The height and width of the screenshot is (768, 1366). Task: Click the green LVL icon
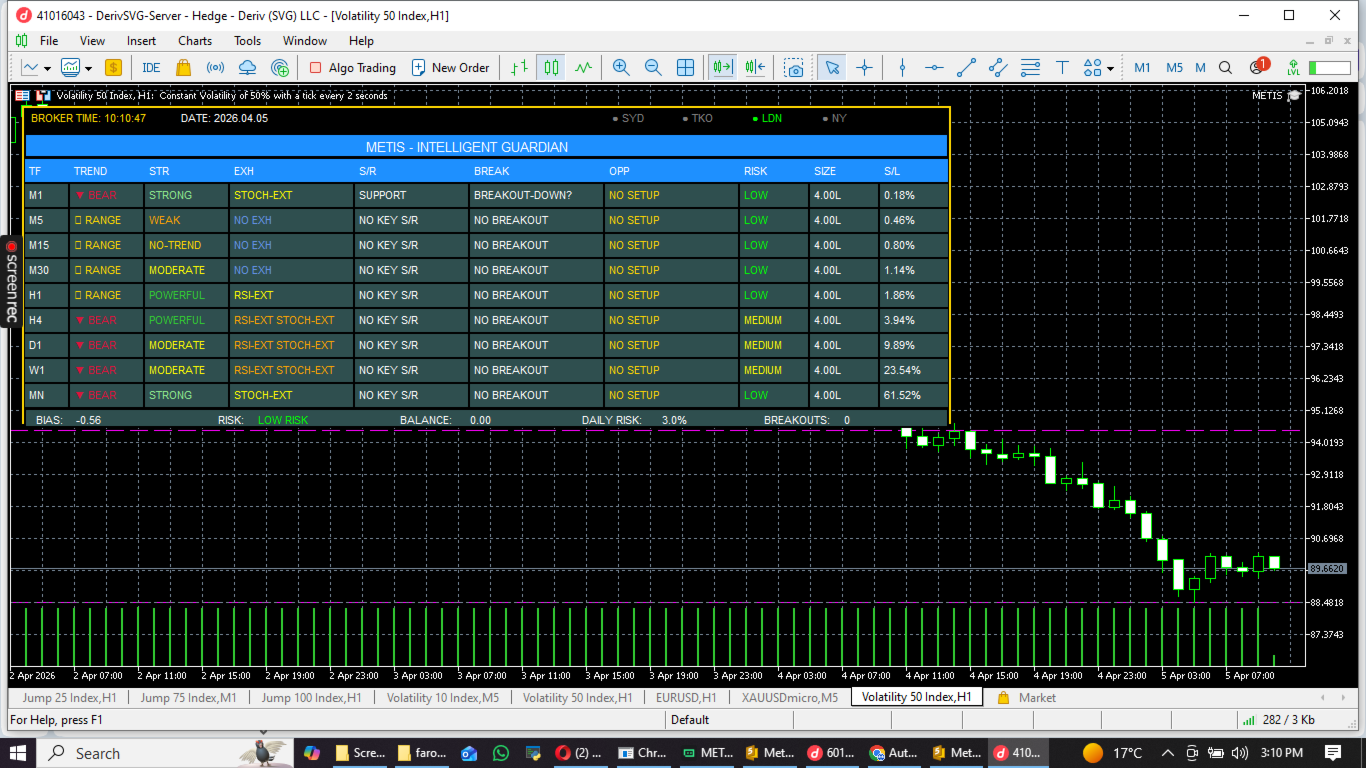click(x=1293, y=68)
